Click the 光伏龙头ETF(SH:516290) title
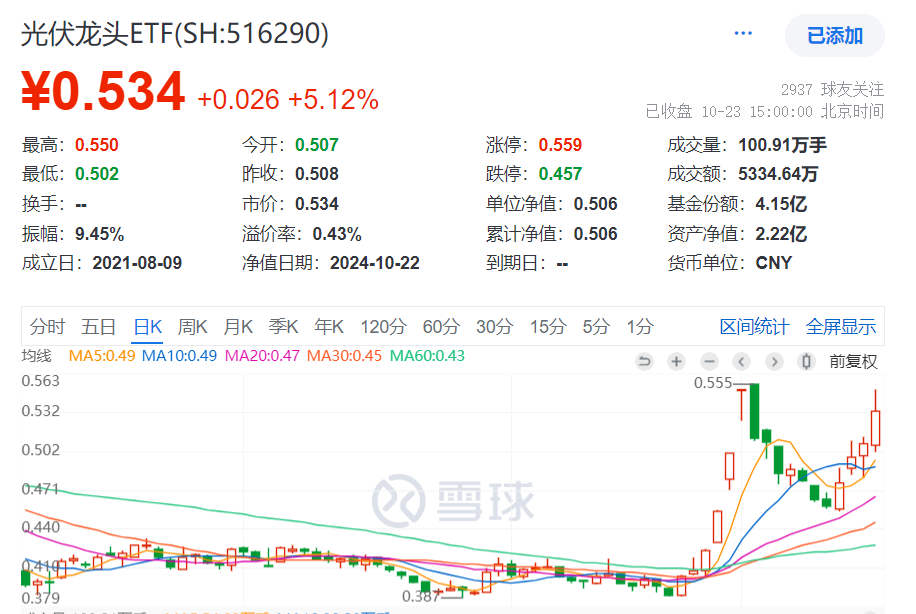The image size is (916, 614). click(x=175, y=33)
